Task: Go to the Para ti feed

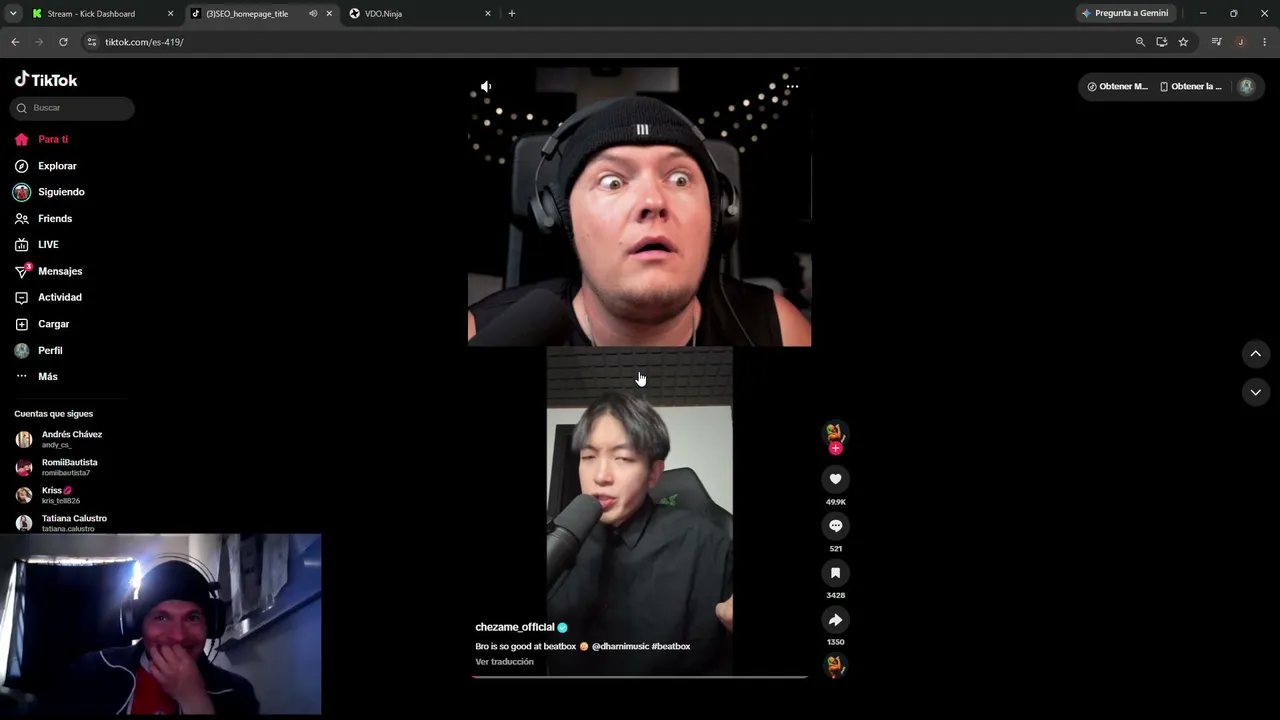Action: click(41, 139)
